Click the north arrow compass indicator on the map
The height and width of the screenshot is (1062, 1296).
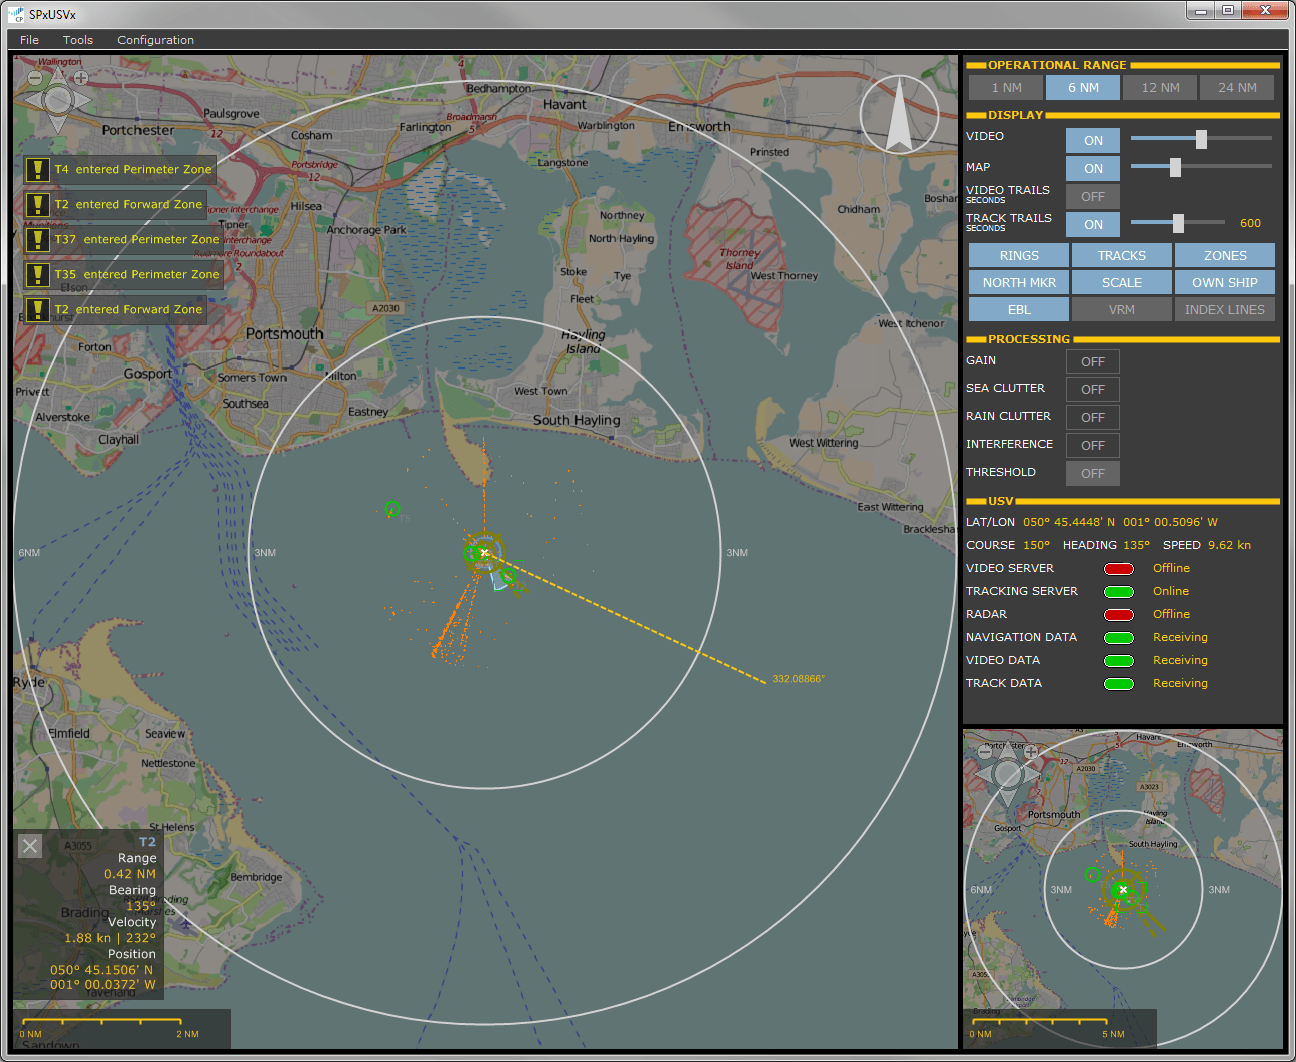point(898,114)
